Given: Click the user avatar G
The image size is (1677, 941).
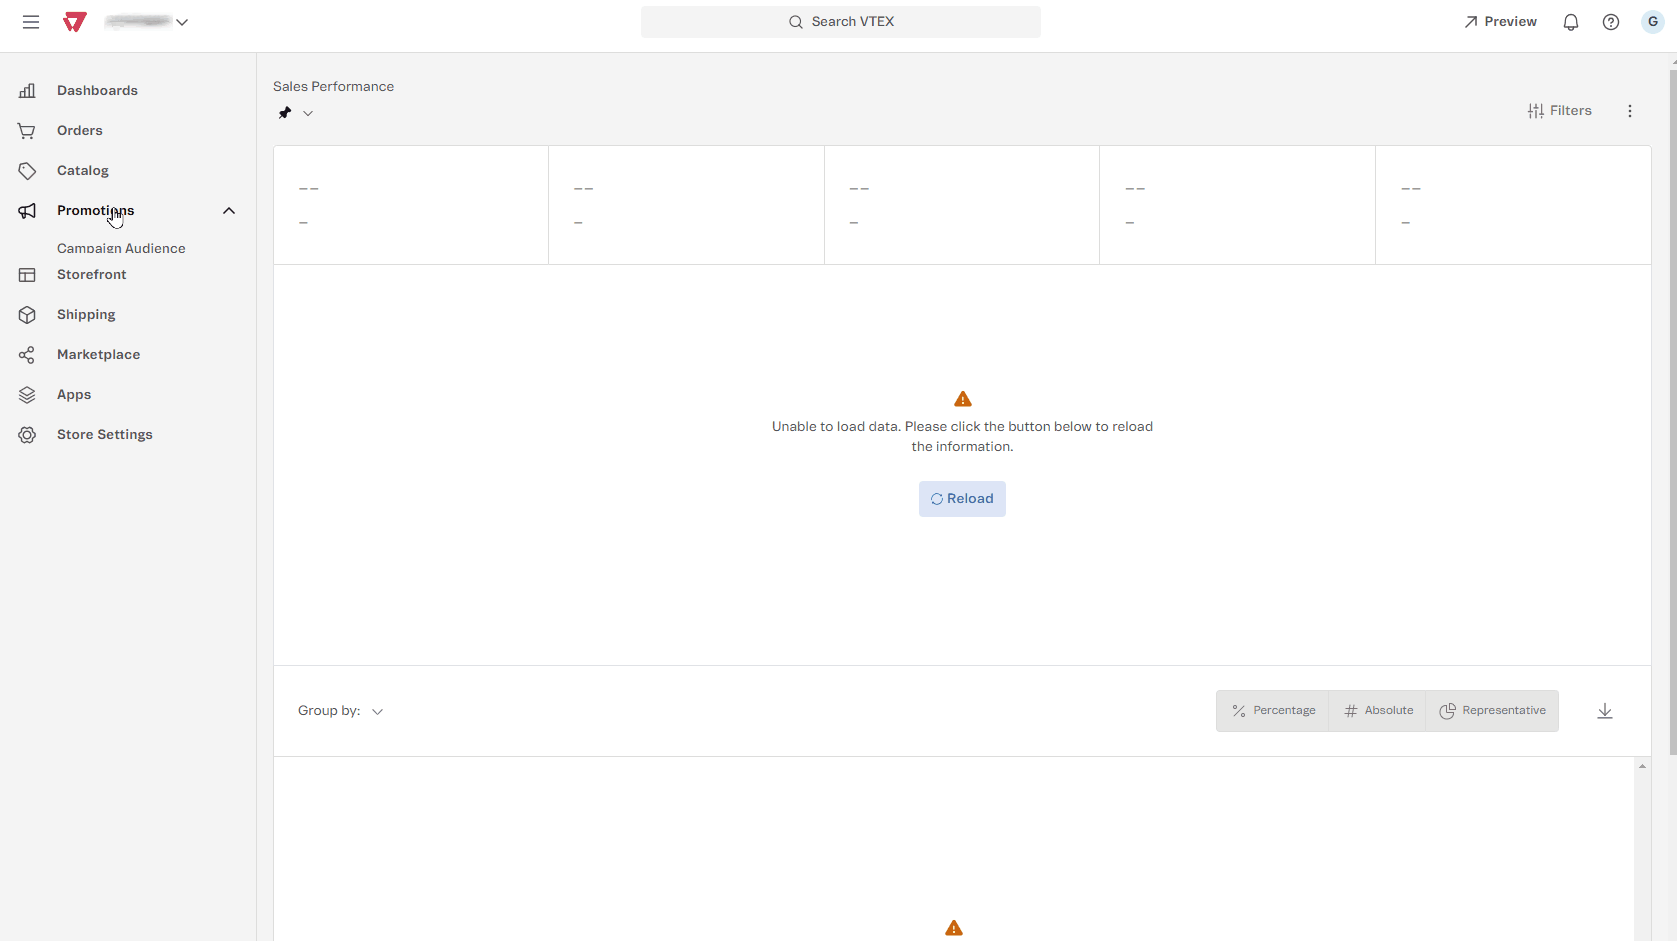Looking at the screenshot, I should pyautogui.click(x=1652, y=22).
